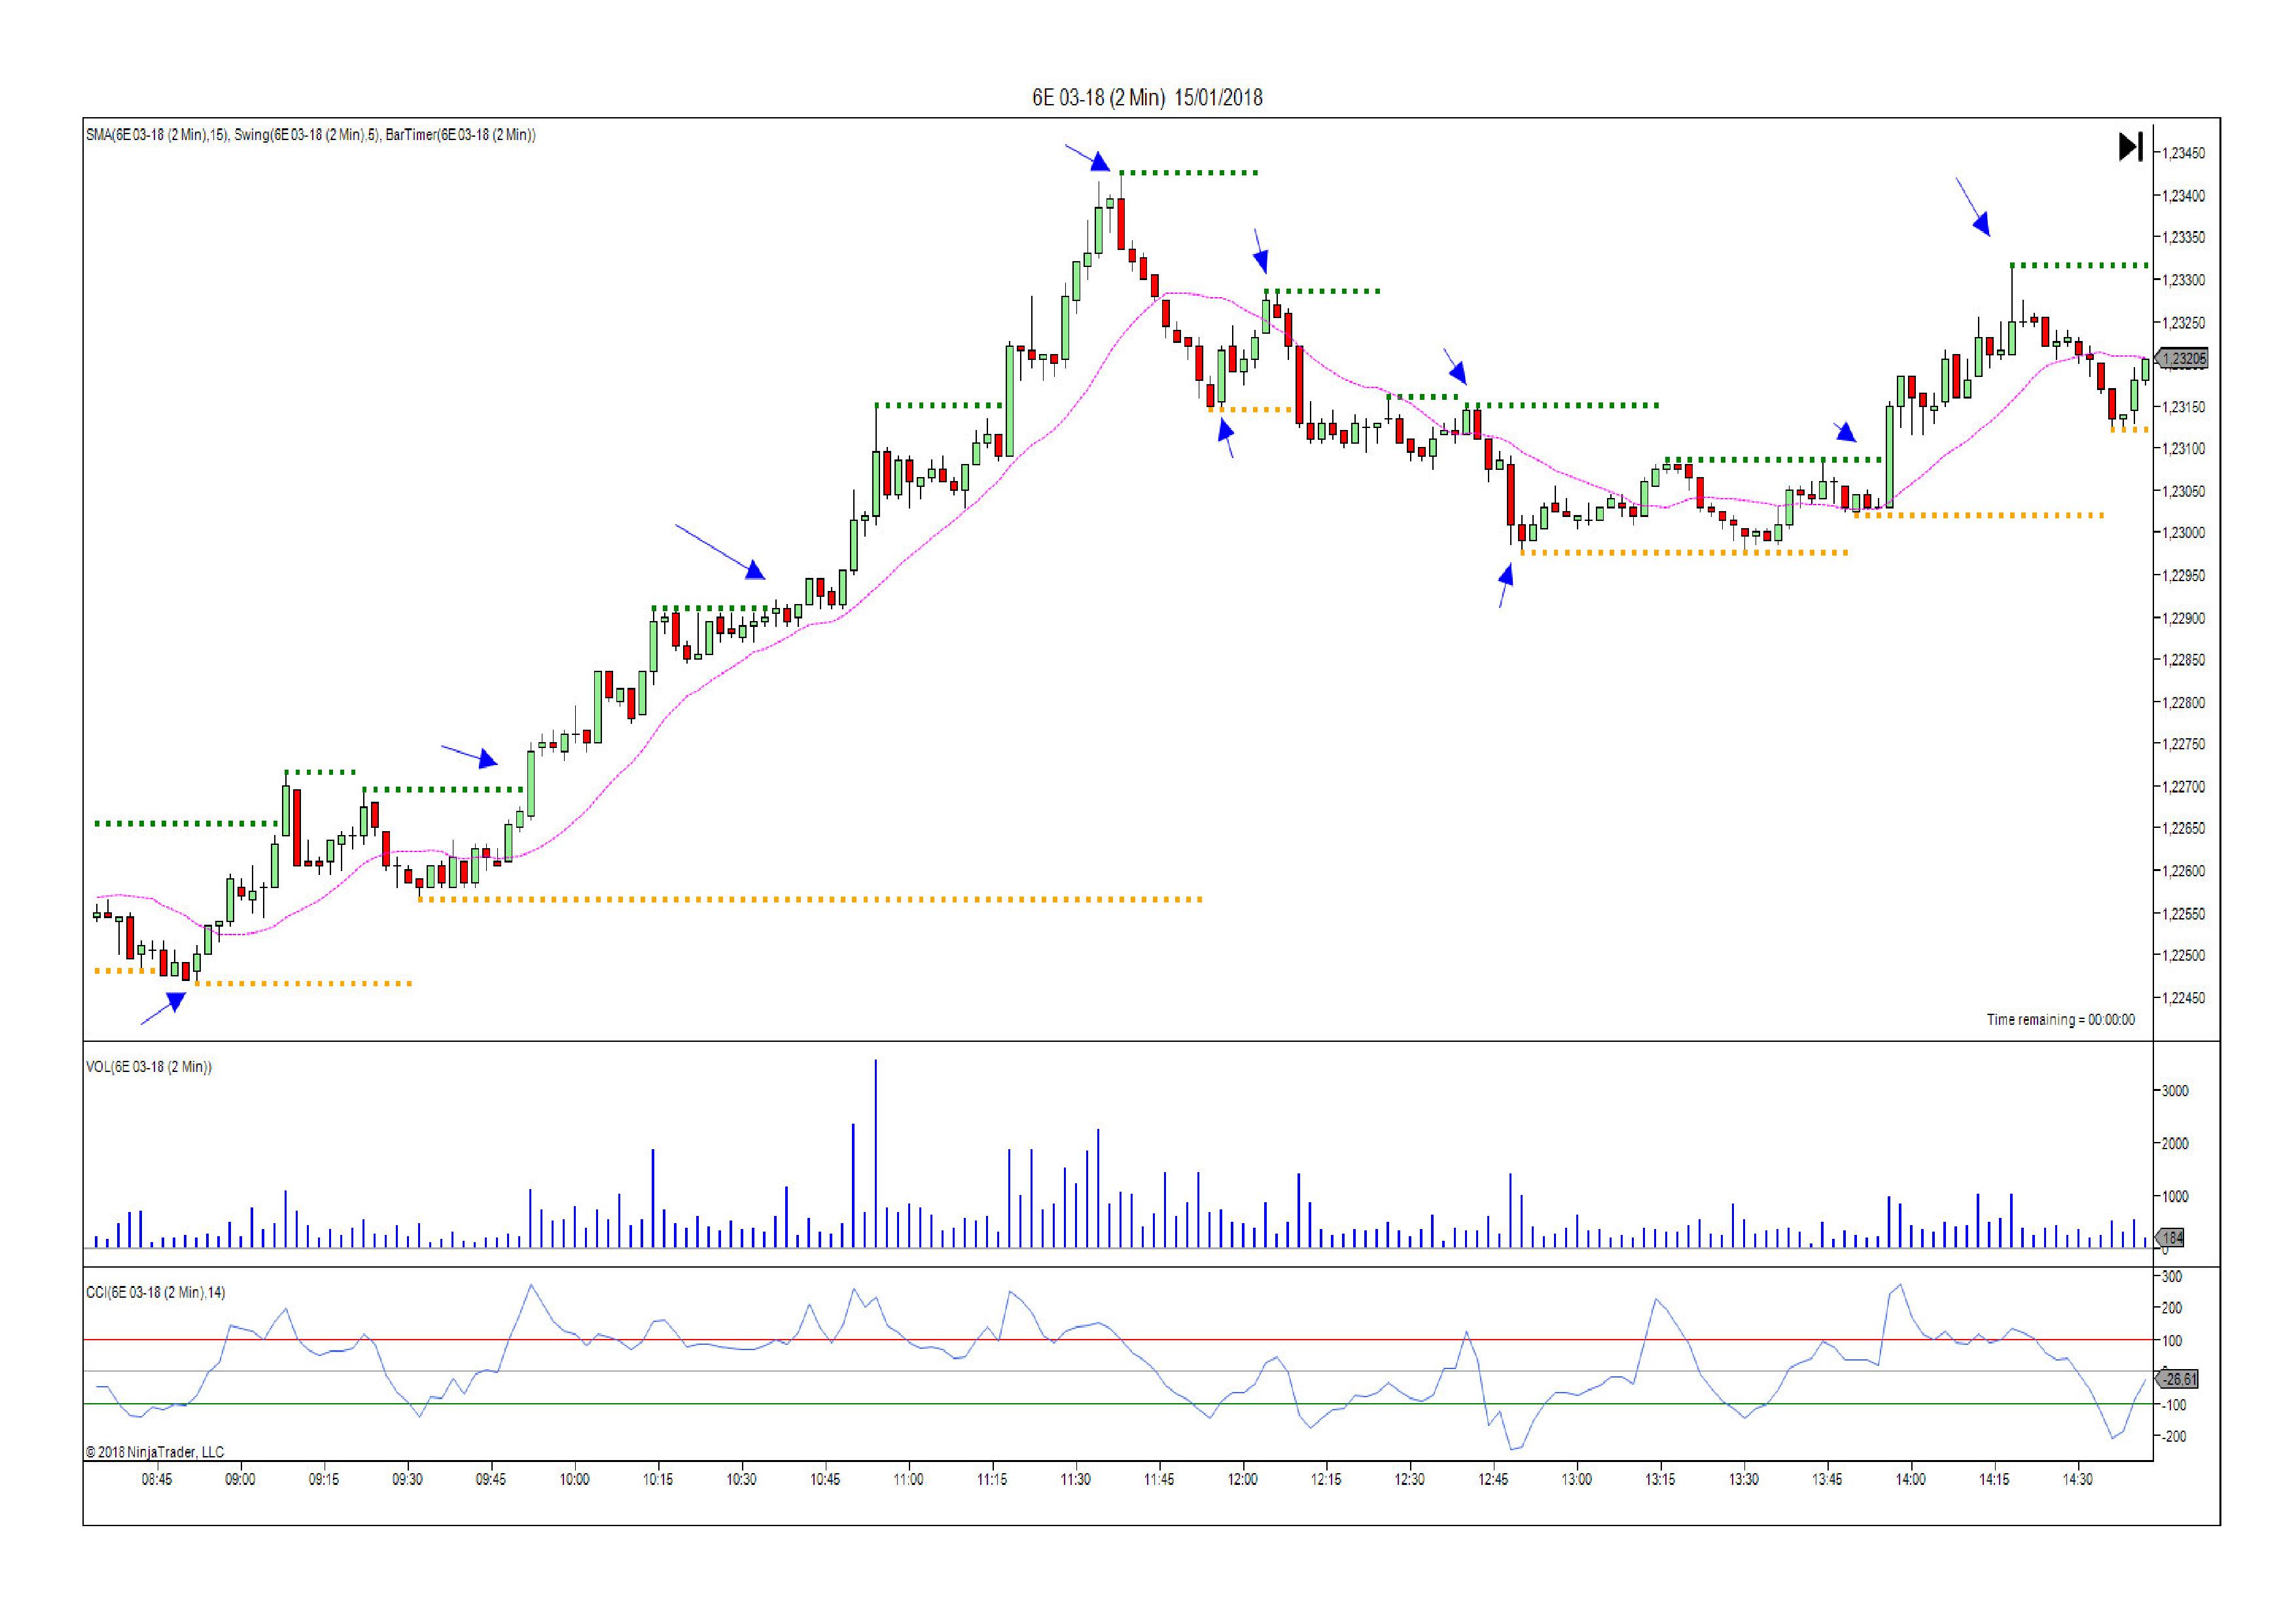Screen dimensions: 2296x1623
Task: Click the 12:00 label on the time axis
Action: 1242,1480
